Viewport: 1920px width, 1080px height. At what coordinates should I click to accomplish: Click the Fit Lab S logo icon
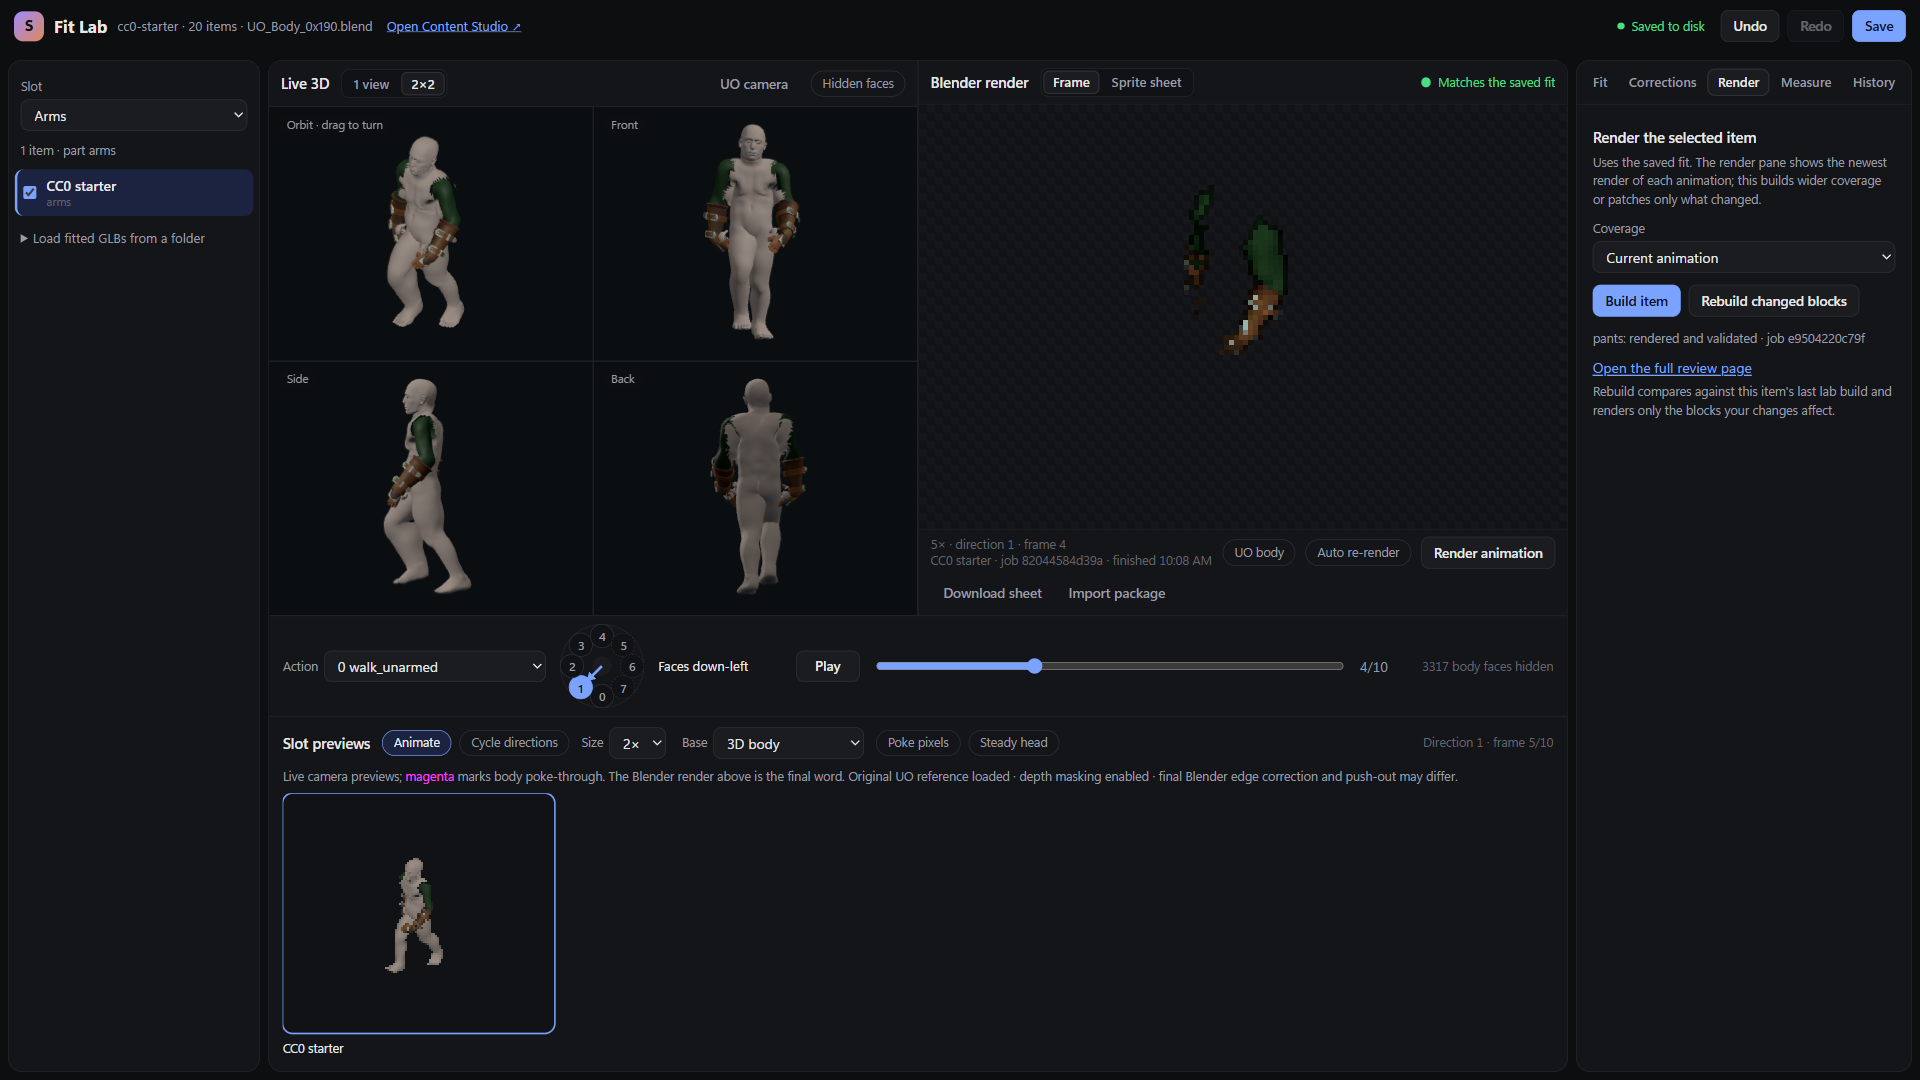pos(28,26)
